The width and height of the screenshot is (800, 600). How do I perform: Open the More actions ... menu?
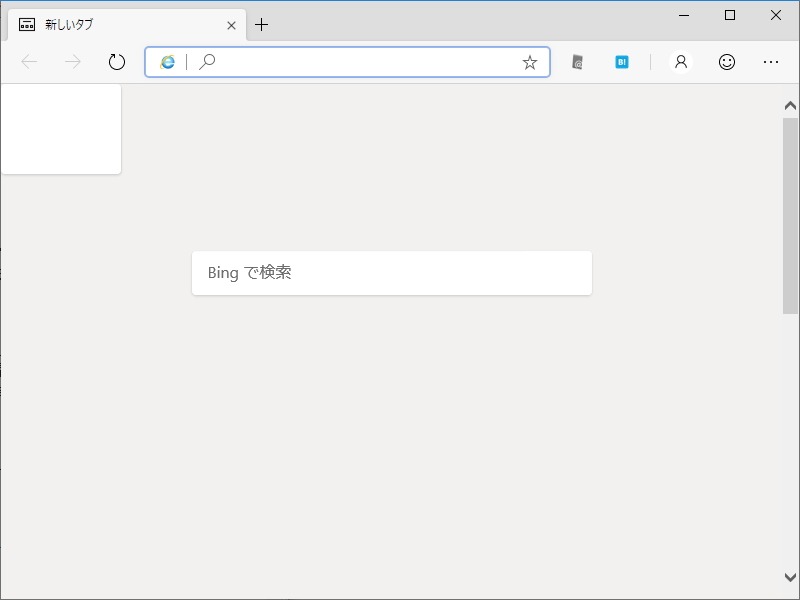771,62
